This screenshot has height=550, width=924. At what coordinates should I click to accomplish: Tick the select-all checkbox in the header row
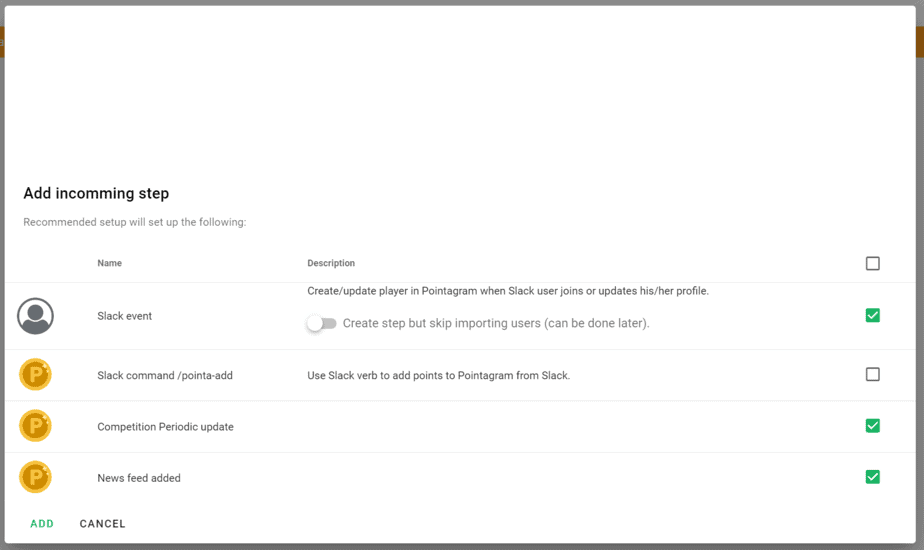(x=873, y=263)
